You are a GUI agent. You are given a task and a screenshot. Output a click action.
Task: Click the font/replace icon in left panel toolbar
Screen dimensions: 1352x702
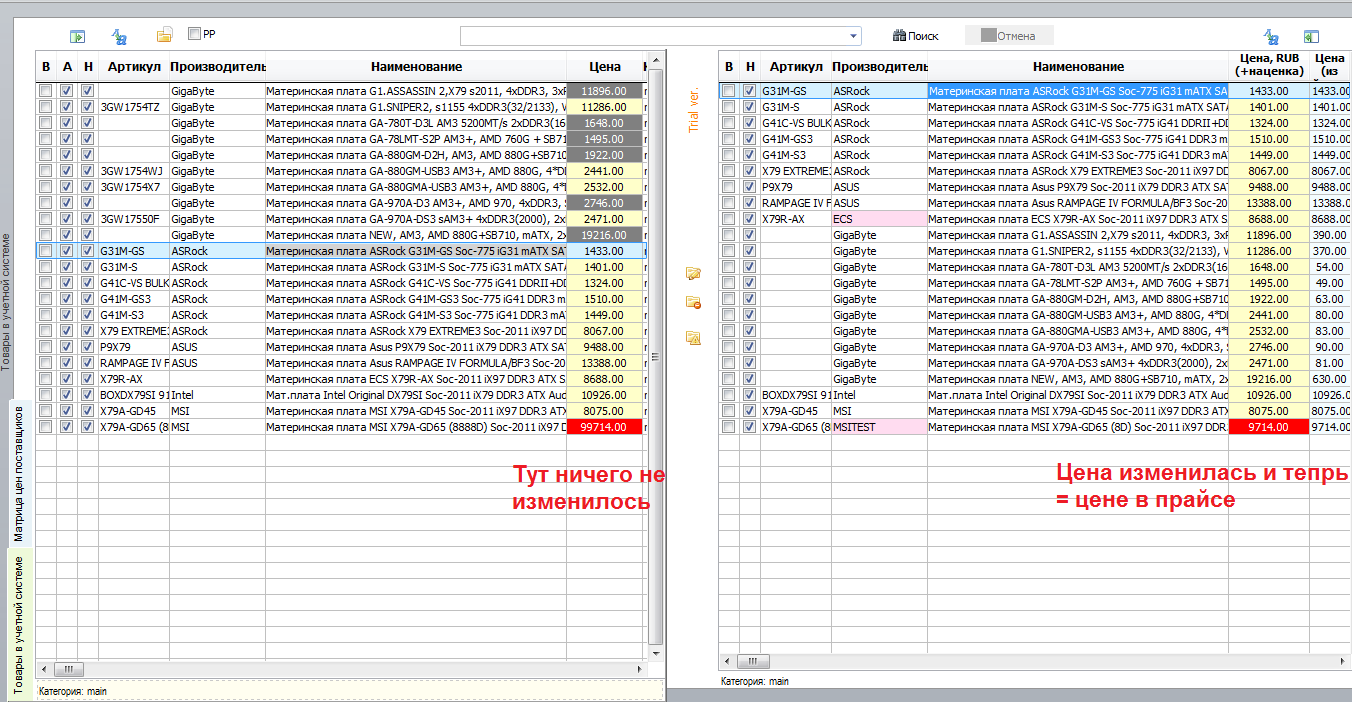120,37
